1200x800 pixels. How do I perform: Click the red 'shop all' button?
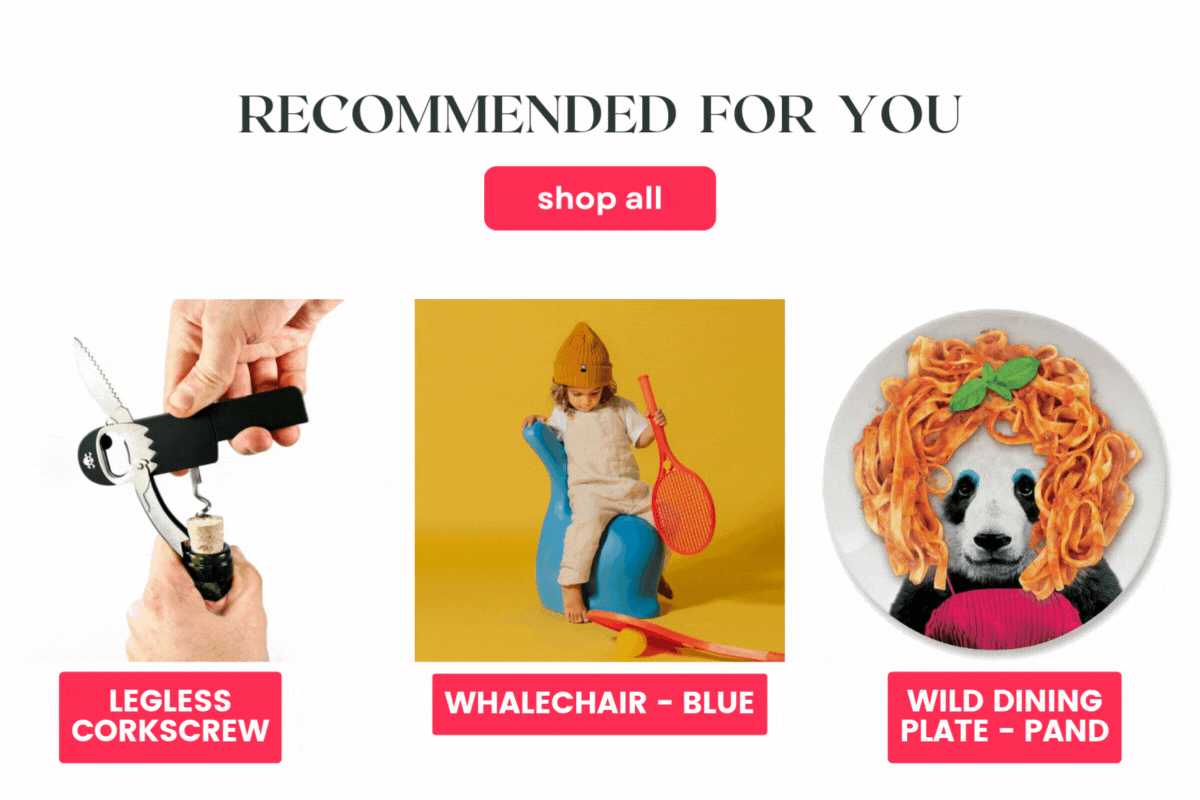[600, 198]
